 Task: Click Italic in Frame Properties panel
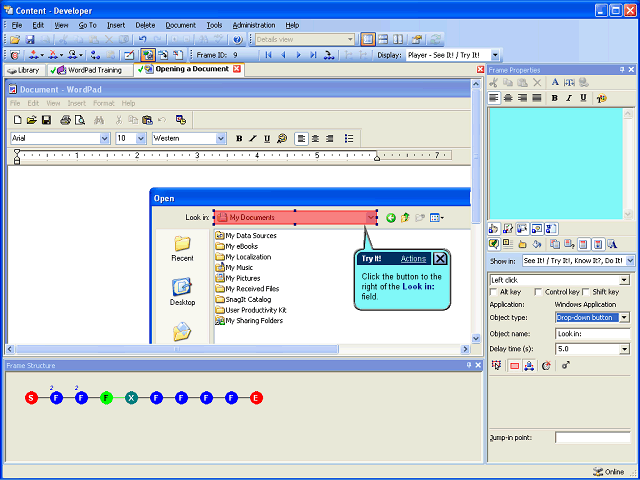569,98
